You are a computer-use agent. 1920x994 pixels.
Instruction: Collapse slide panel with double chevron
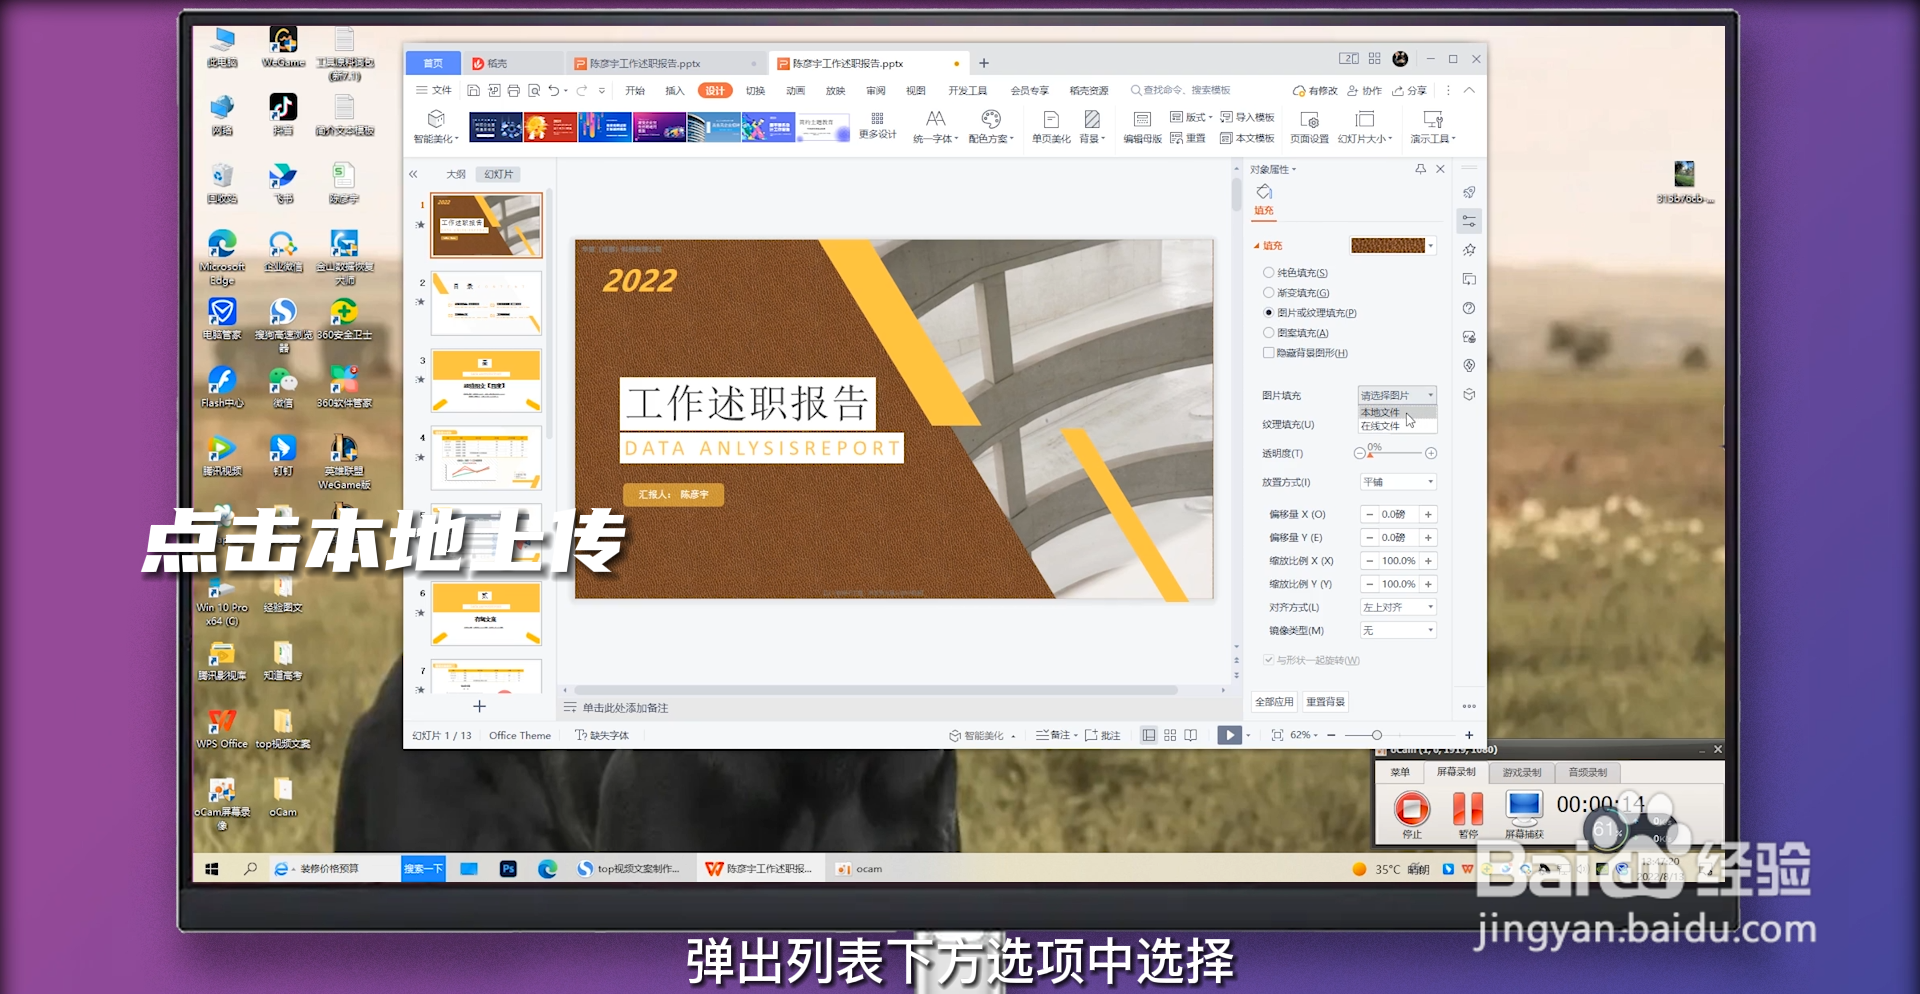coord(413,174)
